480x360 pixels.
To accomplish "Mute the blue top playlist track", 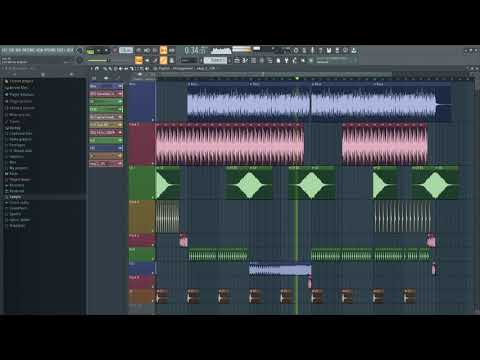I will point(153,119).
